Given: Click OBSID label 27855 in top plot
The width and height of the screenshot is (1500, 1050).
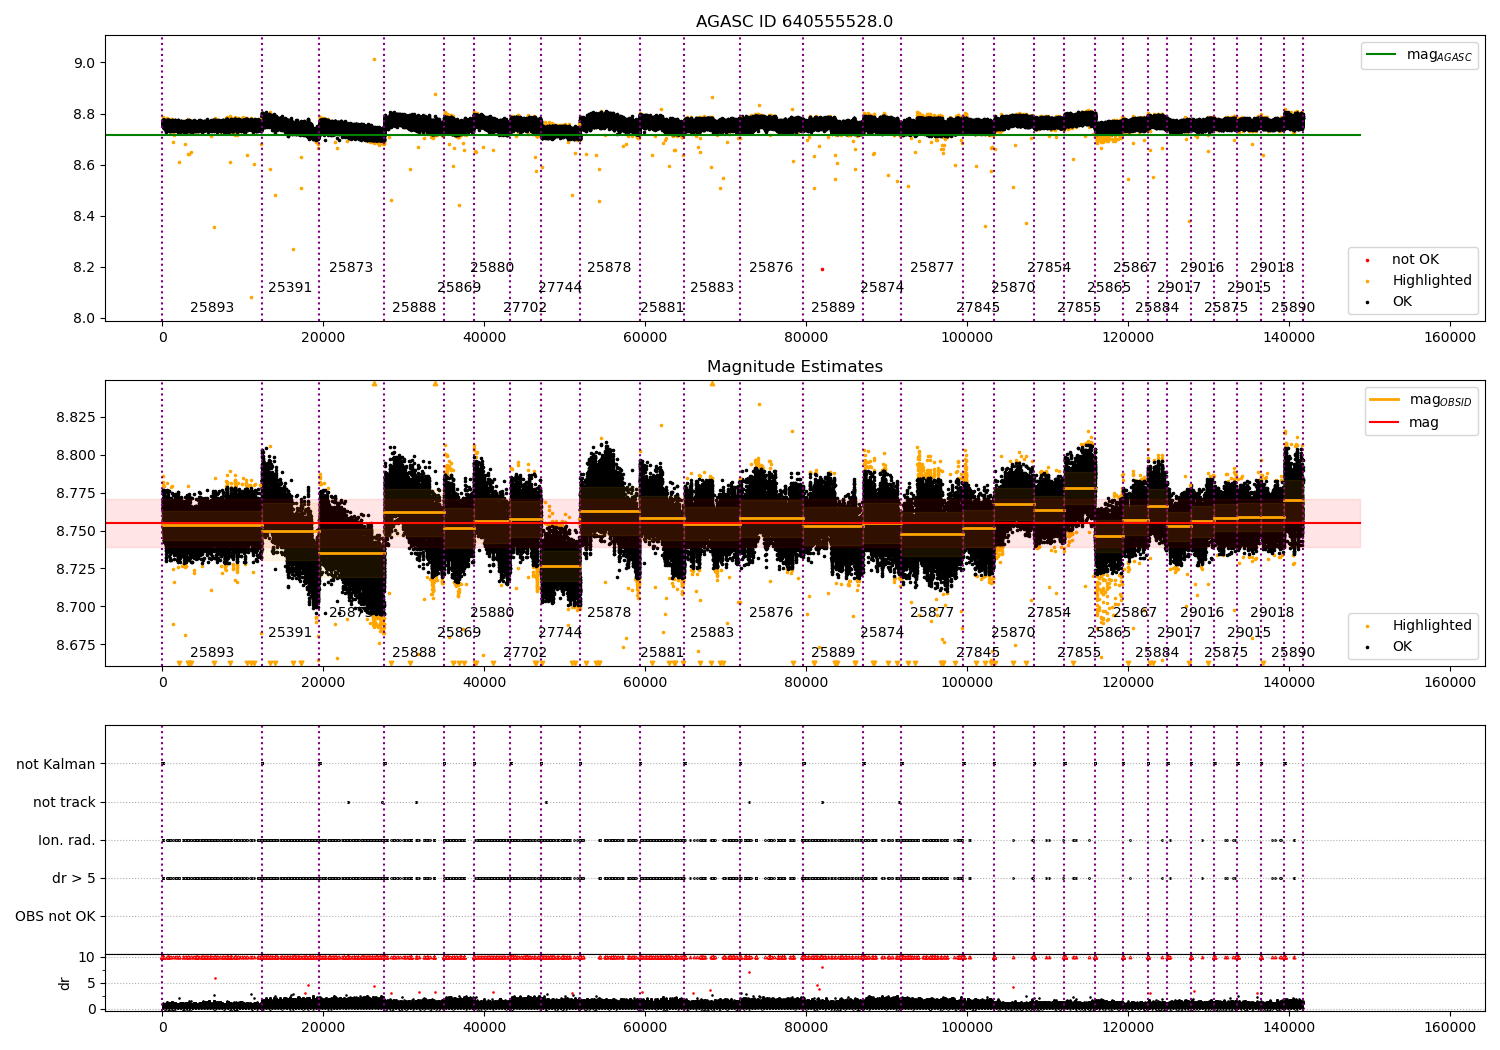Looking at the screenshot, I should (1079, 308).
